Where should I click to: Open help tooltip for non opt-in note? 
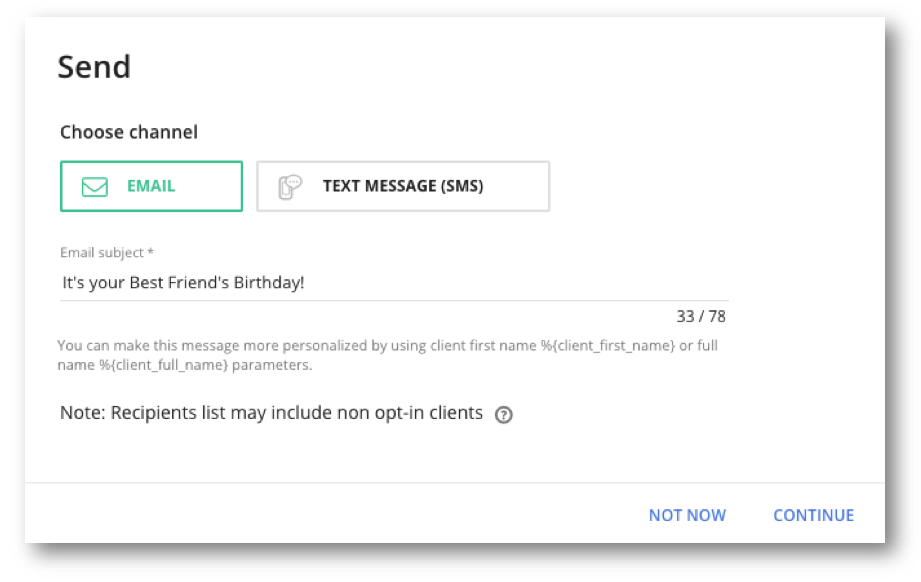(x=503, y=415)
